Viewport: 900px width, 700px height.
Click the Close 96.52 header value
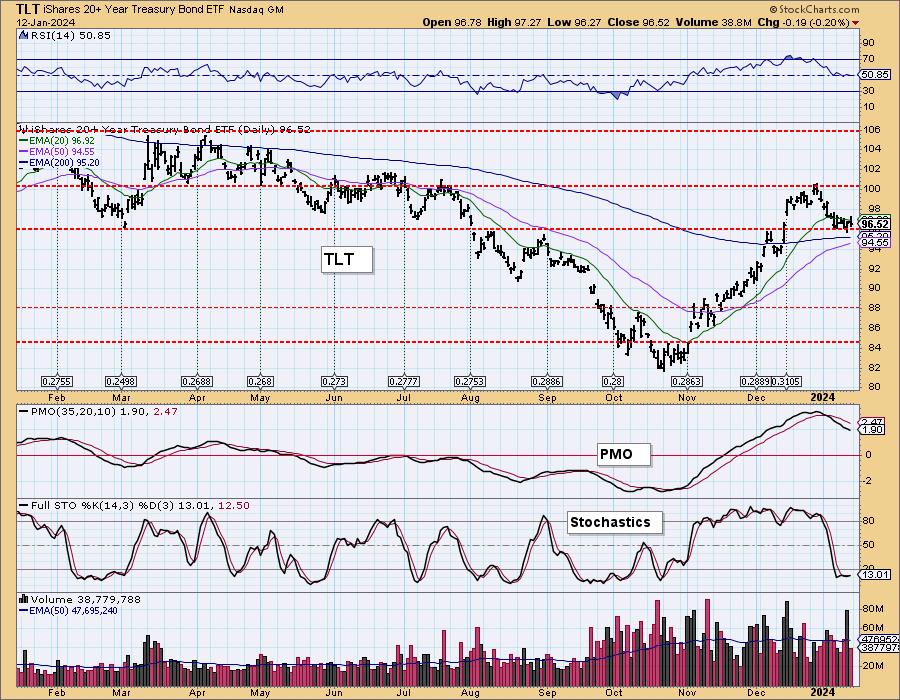[638, 22]
